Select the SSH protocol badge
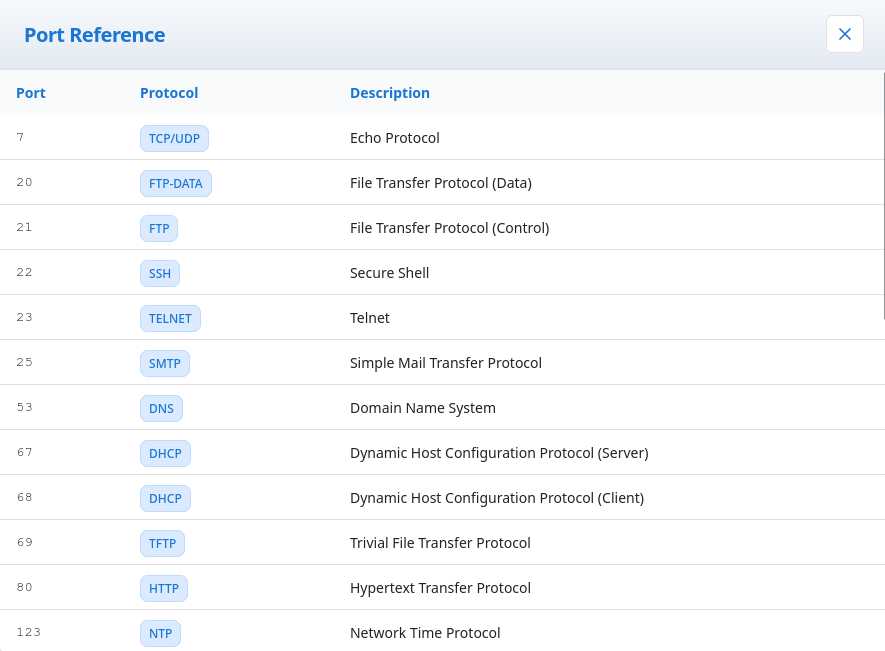885x651 pixels. pyautogui.click(x=160, y=274)
